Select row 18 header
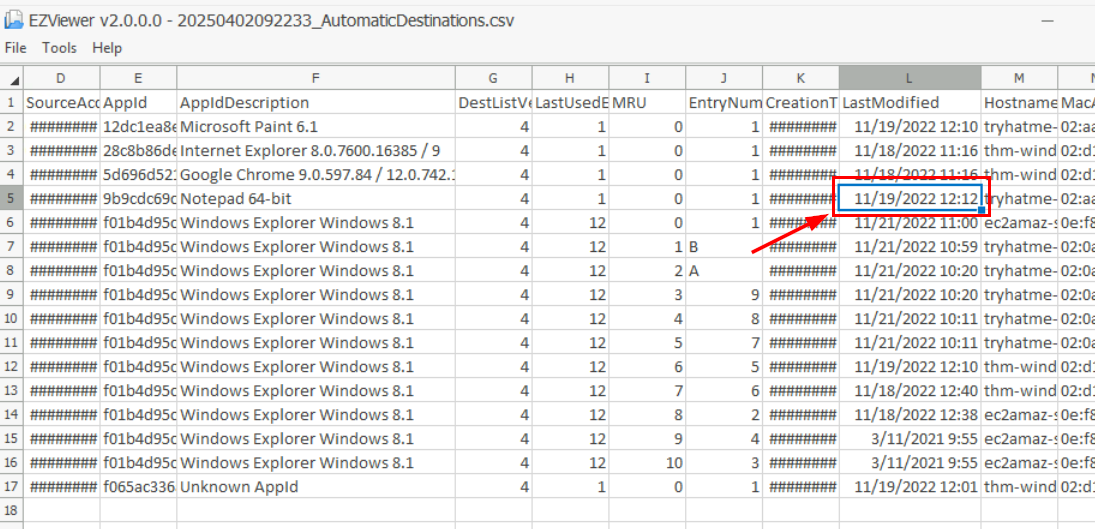Viewport: 1095px width, 529px height. [12, 510]
